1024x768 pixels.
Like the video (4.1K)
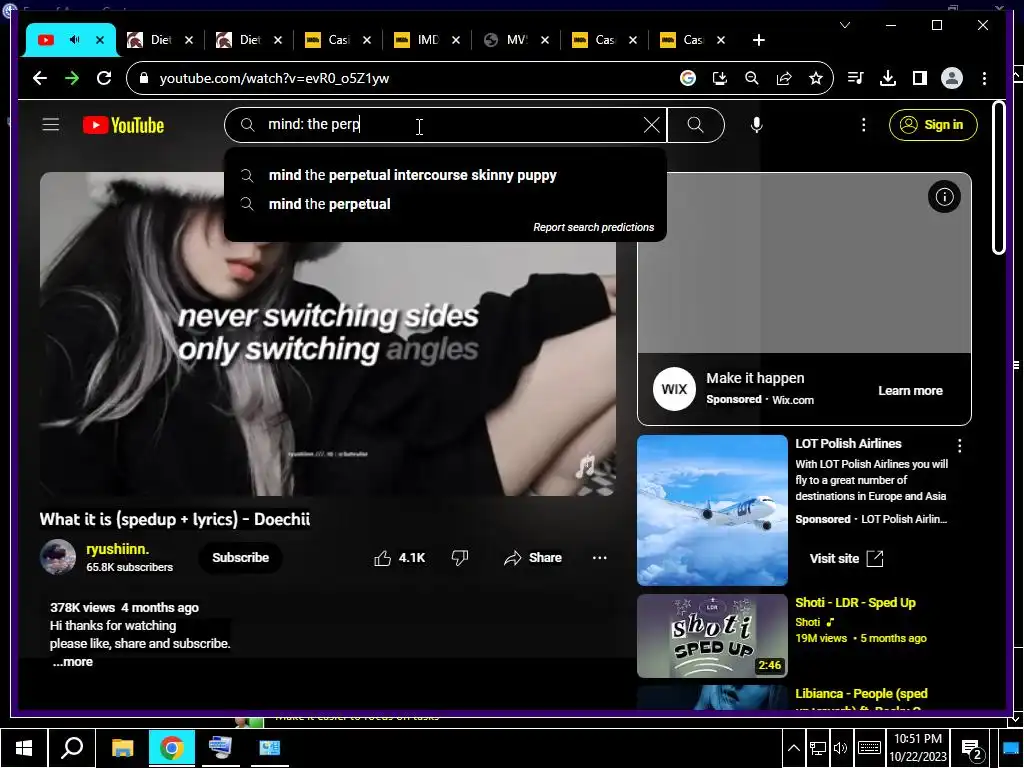pyautogui.click(x=399, y=558)
